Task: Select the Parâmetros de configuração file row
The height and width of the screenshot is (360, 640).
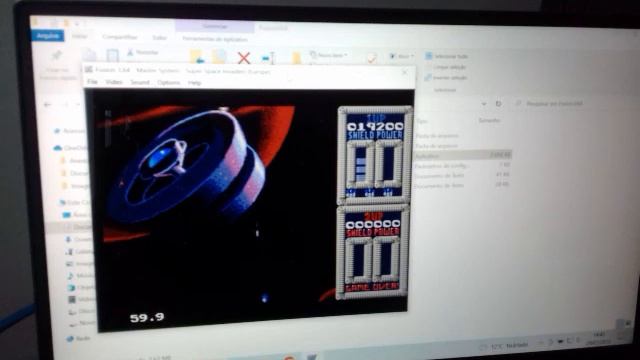Action: click(463, 165)
